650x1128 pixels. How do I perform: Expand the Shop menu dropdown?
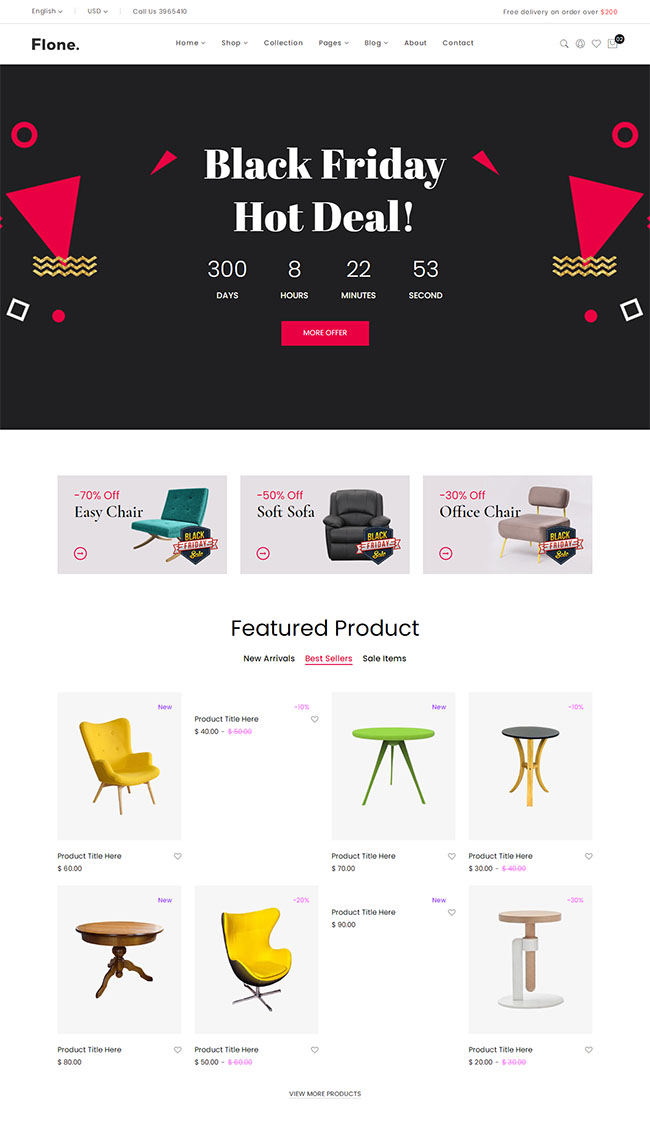[x=234, y=43]
